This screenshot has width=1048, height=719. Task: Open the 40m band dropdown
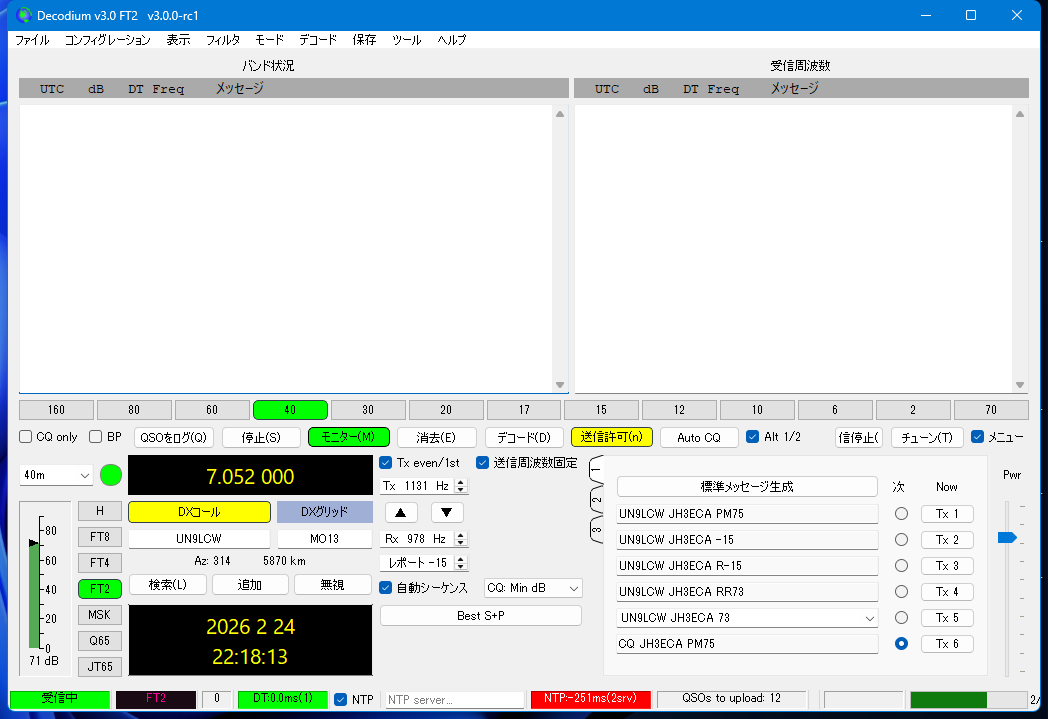pyautogui.click(x=56, y=476)
